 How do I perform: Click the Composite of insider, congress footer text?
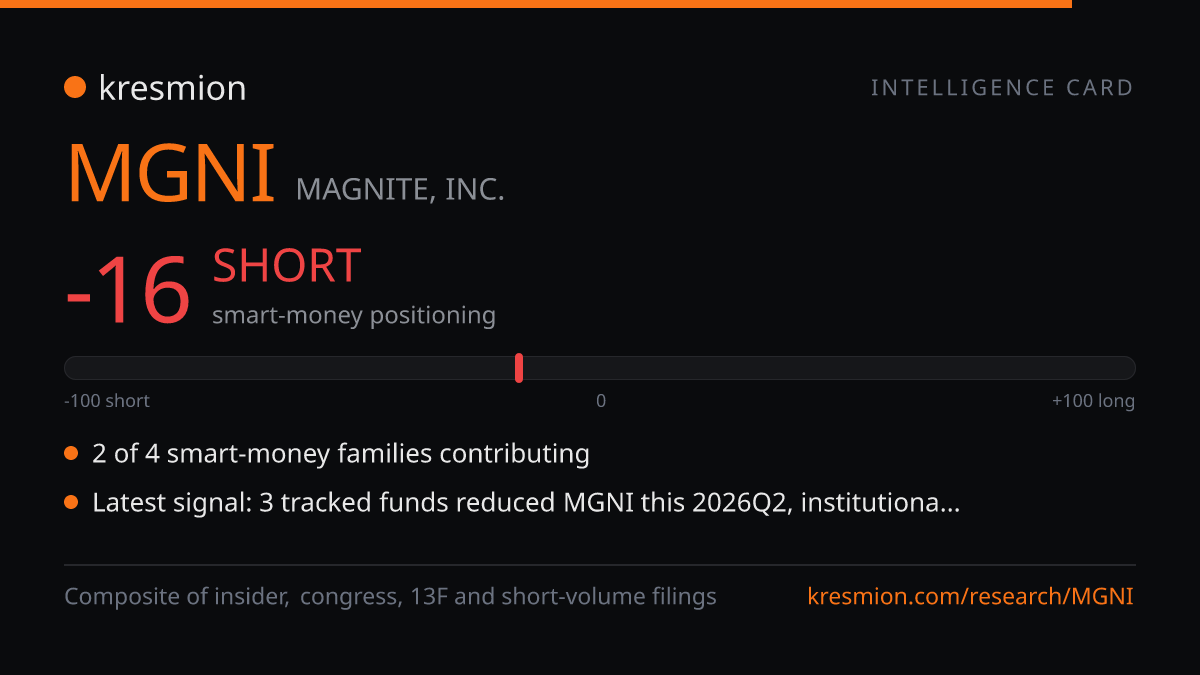[x=390, y=597]
